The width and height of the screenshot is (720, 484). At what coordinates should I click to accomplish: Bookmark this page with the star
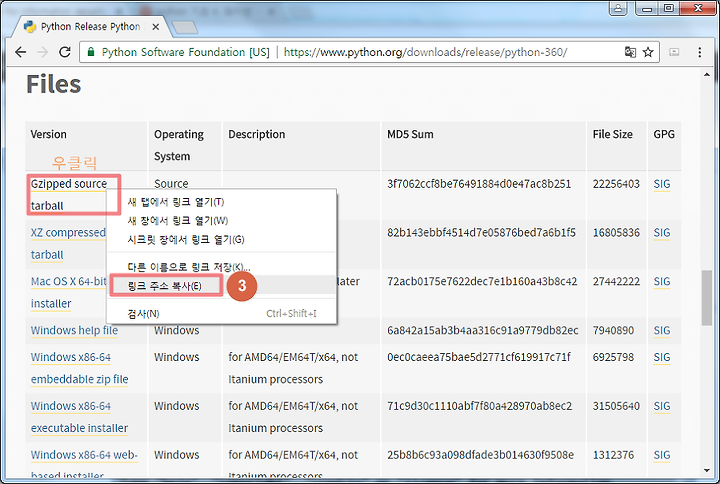tap(648, 52)
